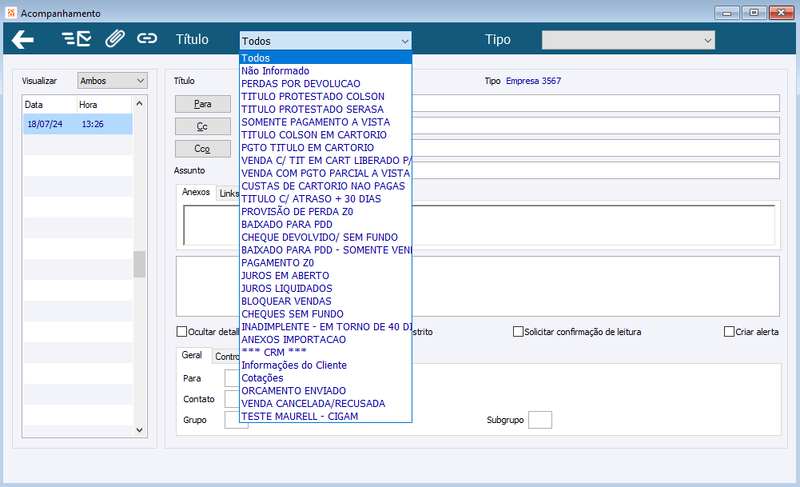Screen dimensions: 800x487
Task: Choose Cotações option
Action: (x=326, y=378)
